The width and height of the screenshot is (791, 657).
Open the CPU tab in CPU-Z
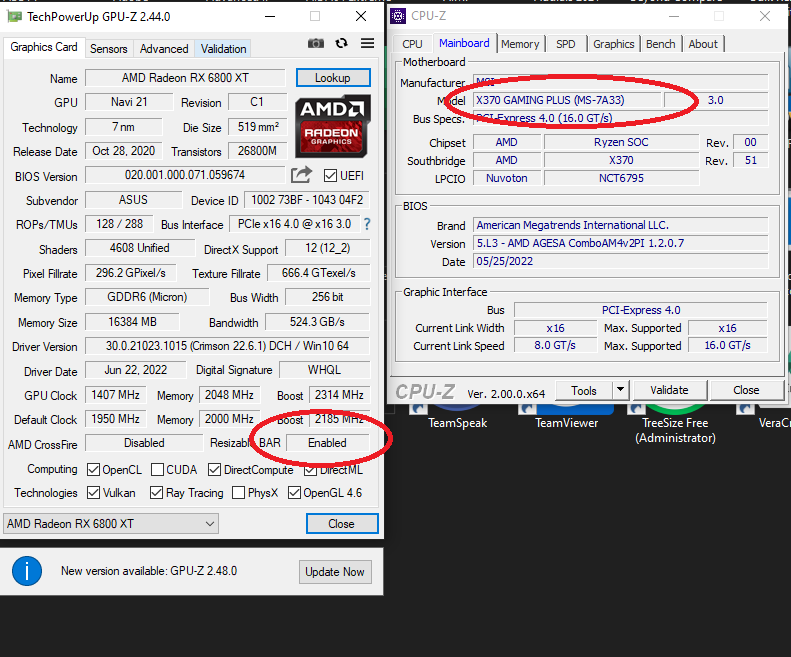pos(412,44)
